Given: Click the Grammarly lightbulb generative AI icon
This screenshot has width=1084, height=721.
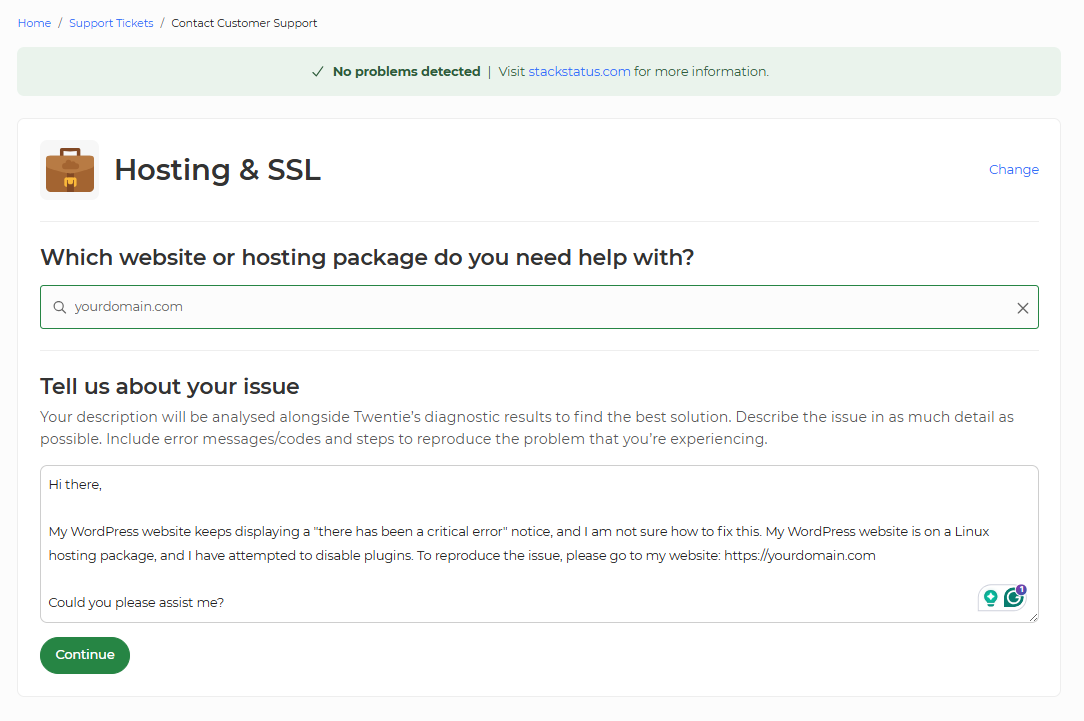Looking at the screenshot, I should (x=991, y=598).
